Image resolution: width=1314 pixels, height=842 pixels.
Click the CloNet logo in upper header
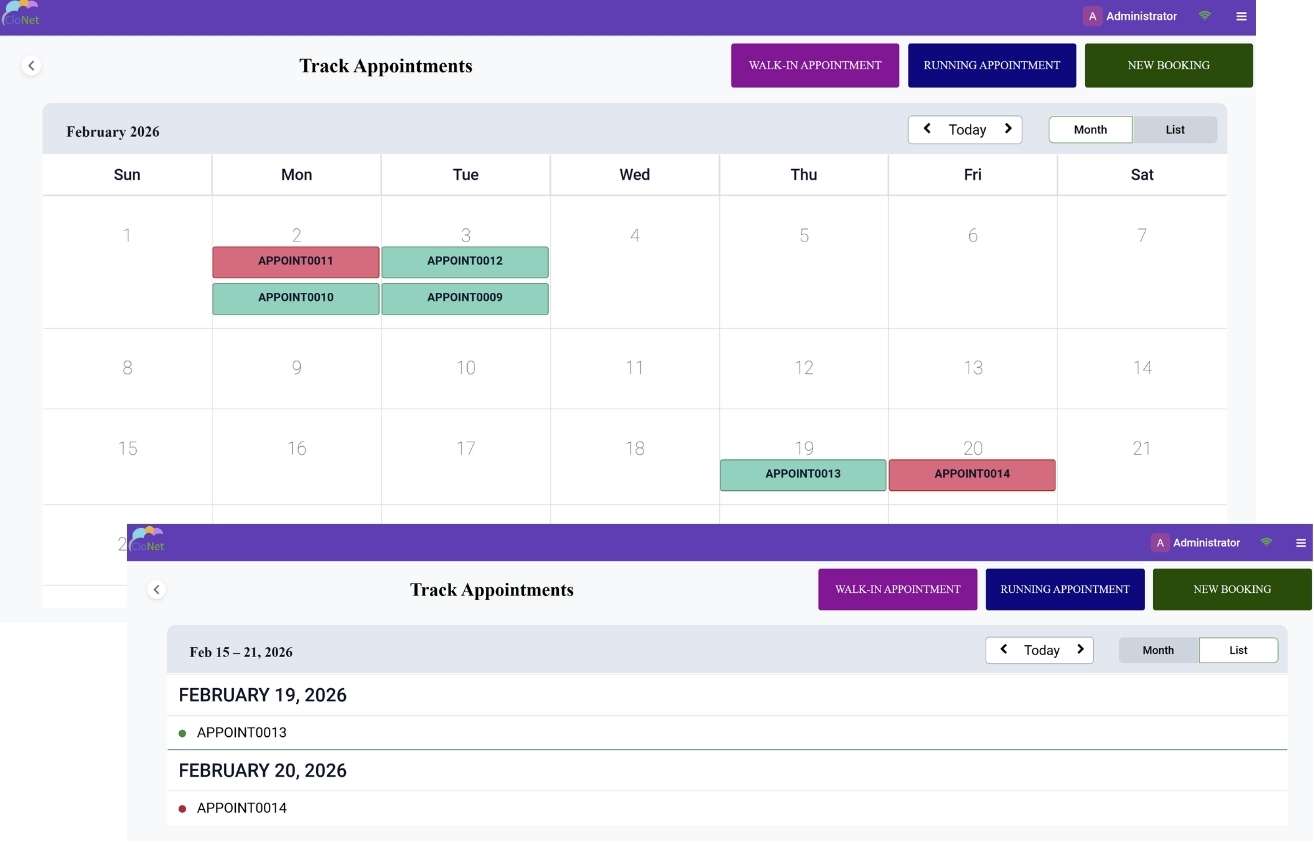[x=20, y=14]
